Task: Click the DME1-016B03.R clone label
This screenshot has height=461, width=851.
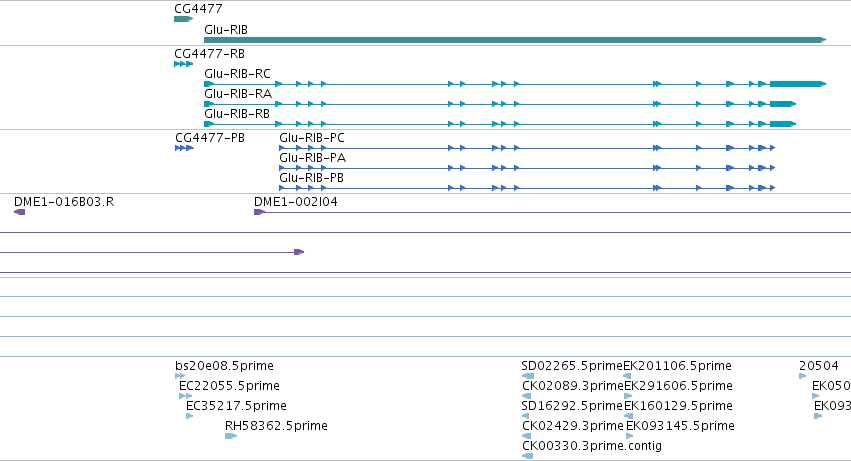Action: click(64, 202)
